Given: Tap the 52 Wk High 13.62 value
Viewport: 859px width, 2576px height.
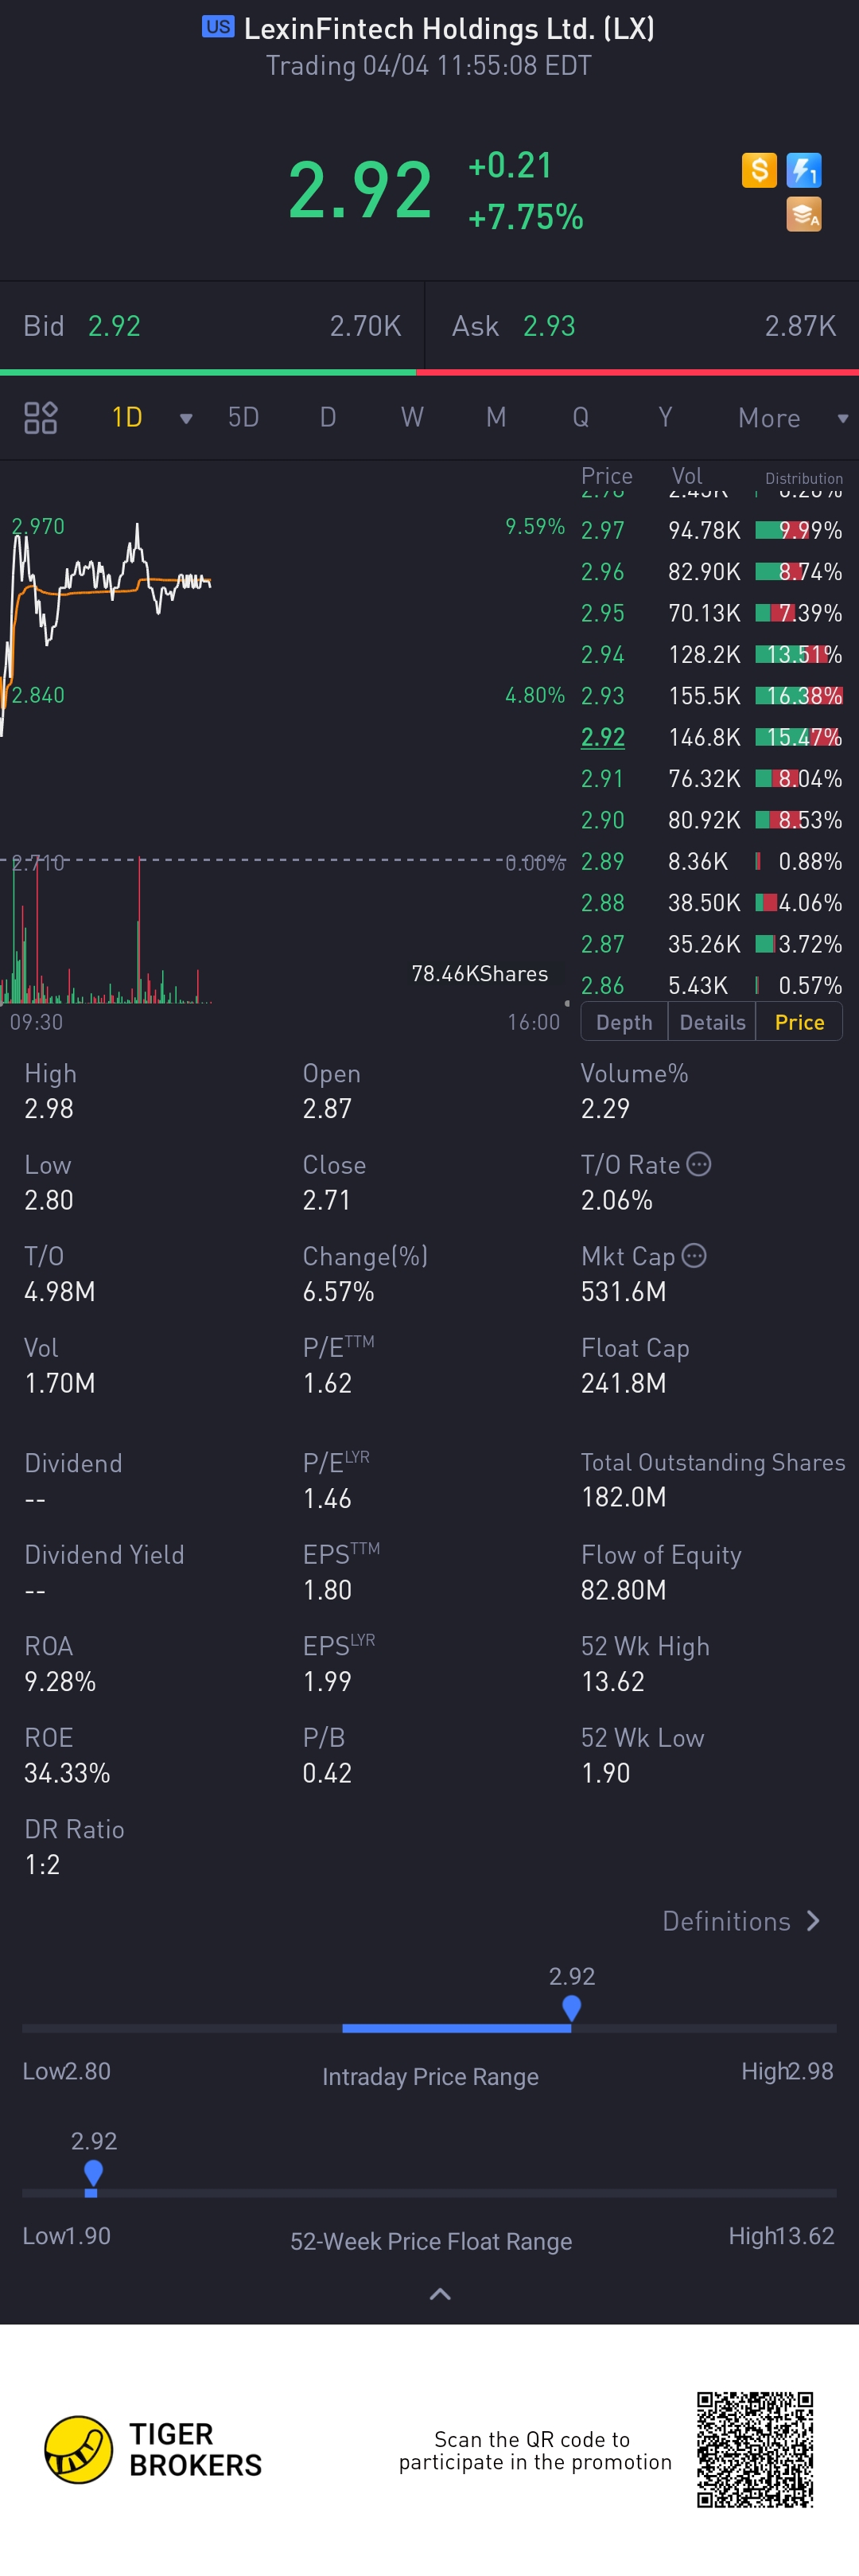Looking at the screenshot, I should 613,1681.
